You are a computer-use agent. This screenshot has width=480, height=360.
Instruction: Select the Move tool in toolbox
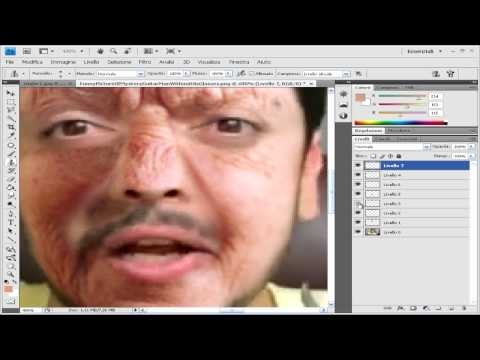tap(11, 92)
